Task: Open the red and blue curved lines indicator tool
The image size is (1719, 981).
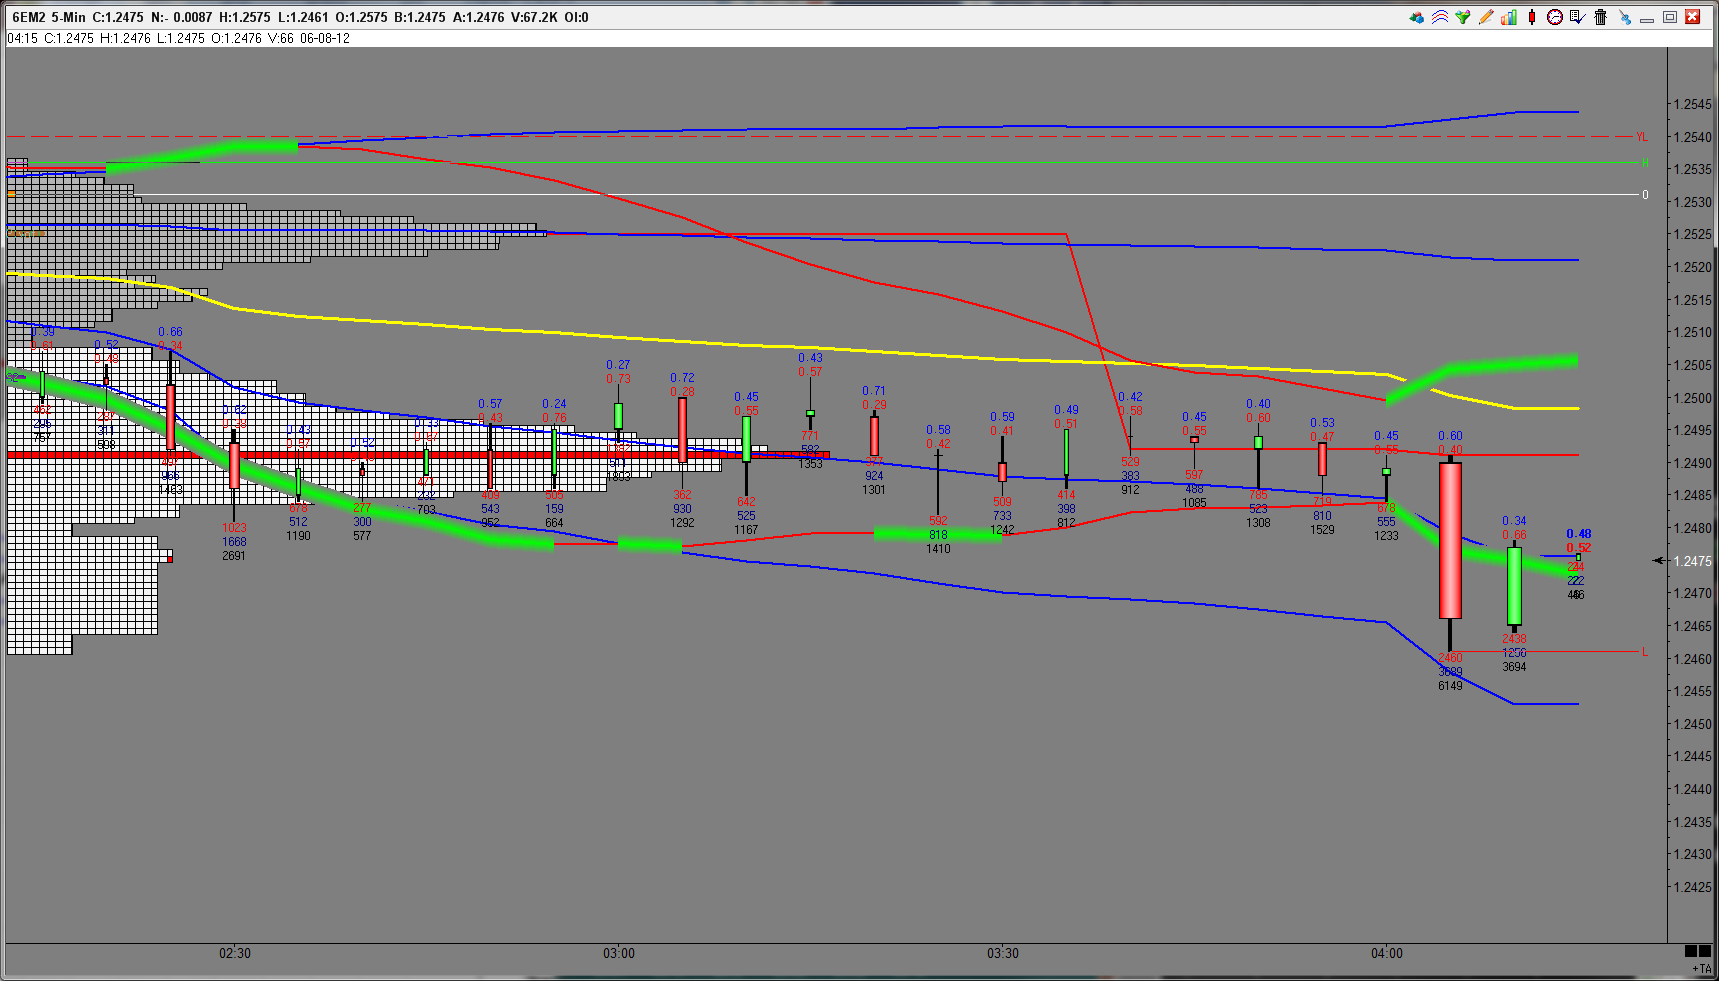Action: point(1440,17)
